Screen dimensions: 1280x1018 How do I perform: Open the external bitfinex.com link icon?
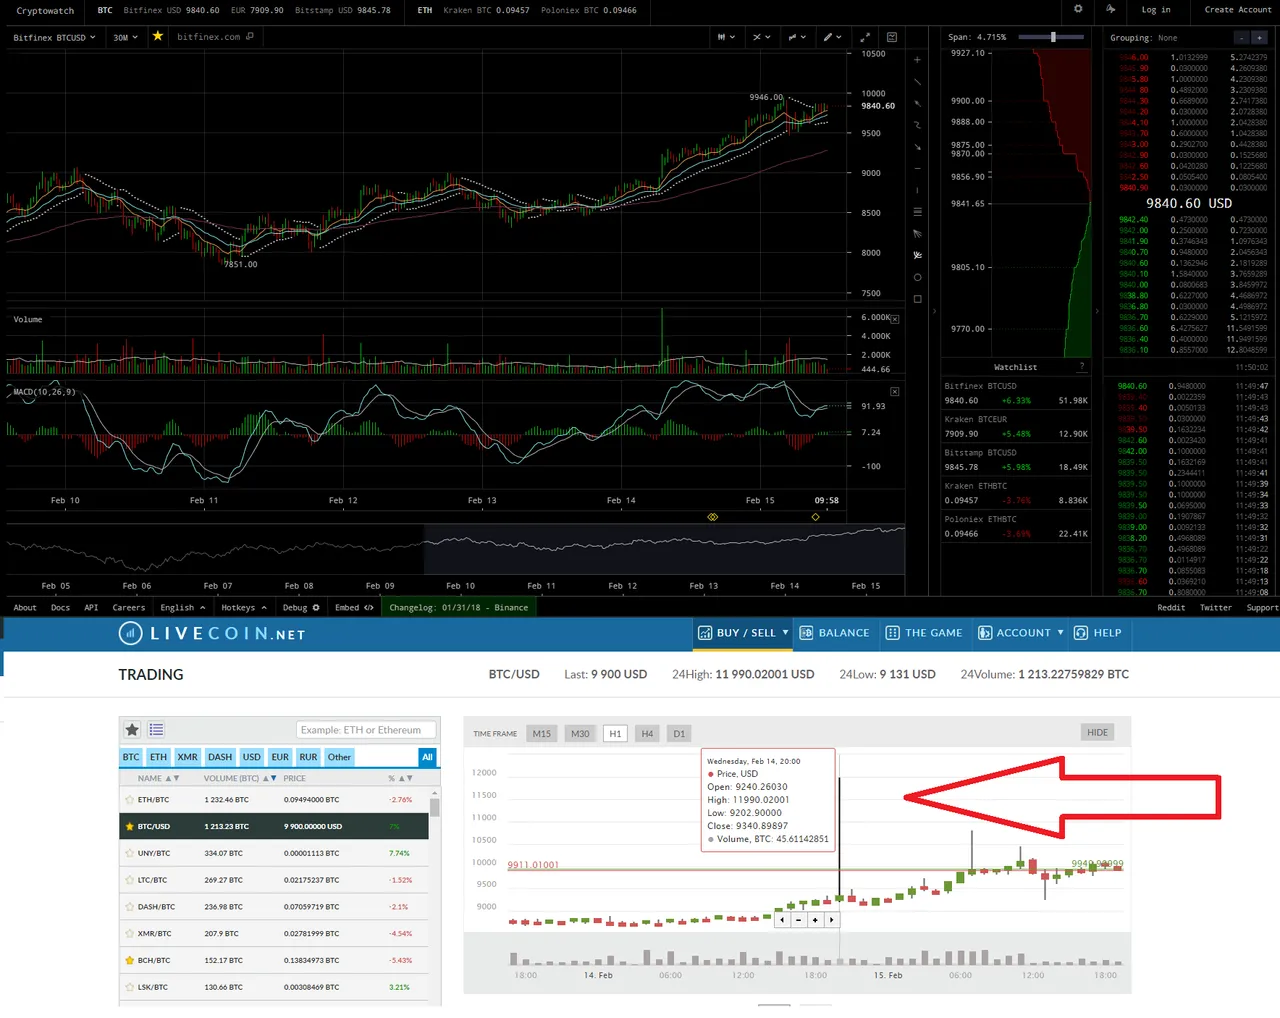pos(250,36)
